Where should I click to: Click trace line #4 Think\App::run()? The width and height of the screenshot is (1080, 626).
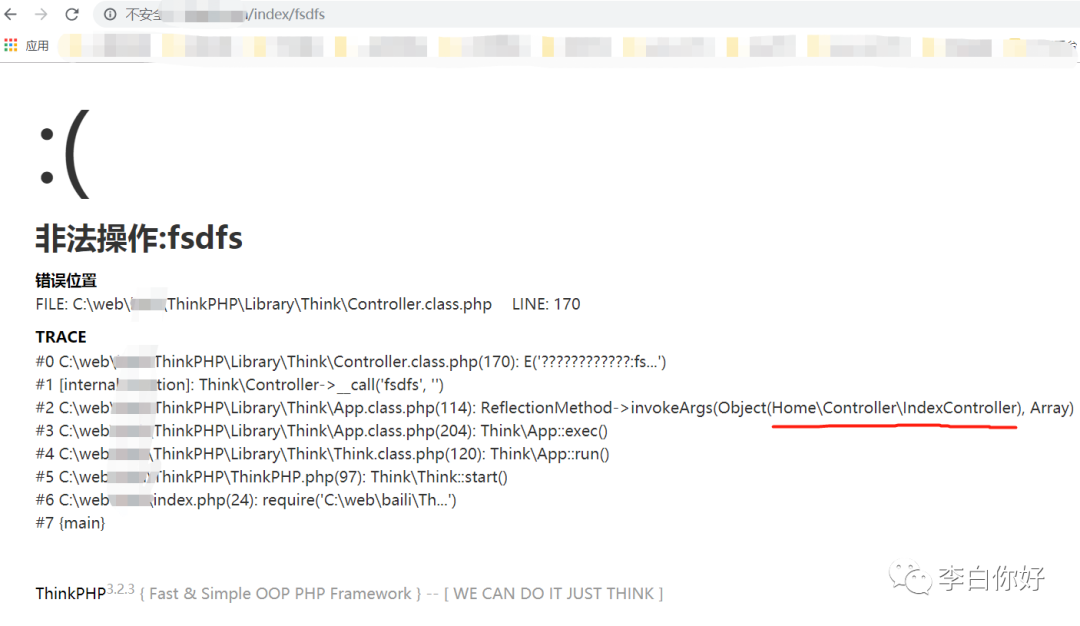coord(322,454)
